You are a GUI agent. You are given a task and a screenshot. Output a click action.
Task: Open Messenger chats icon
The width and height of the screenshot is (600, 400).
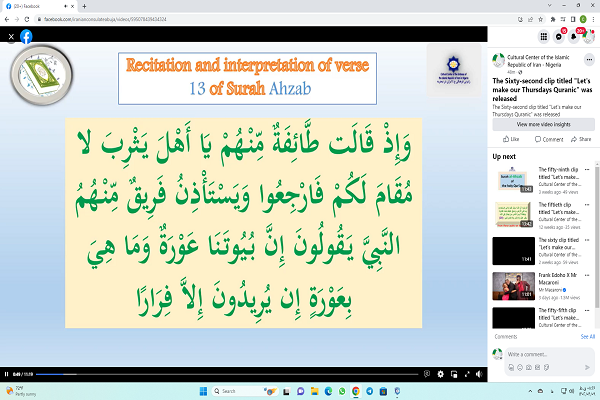click(559, 36)
